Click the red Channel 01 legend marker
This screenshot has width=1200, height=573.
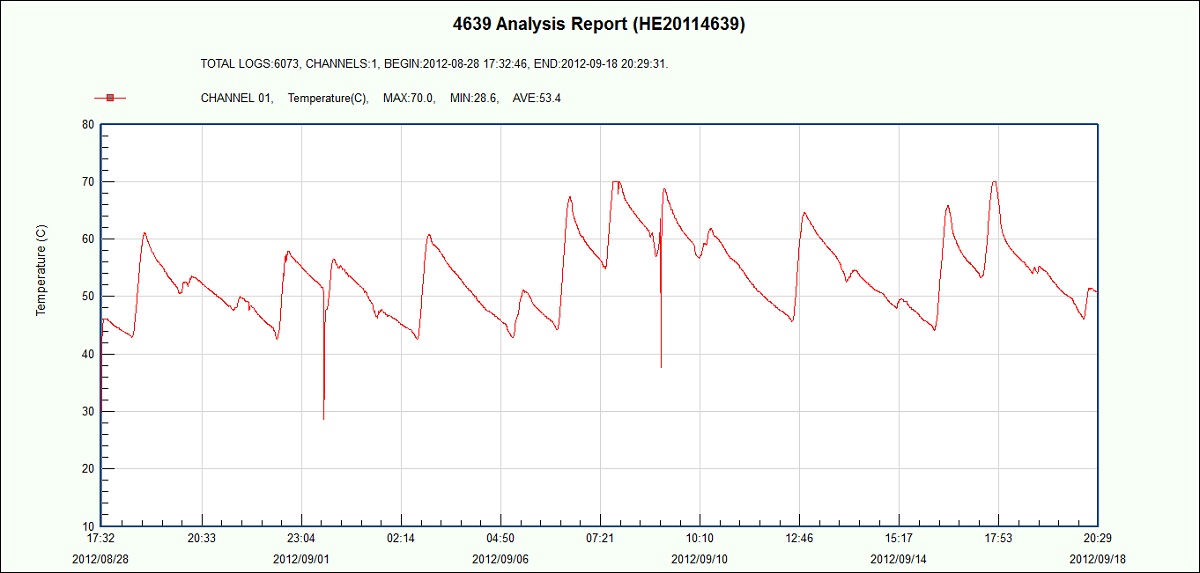110,98
